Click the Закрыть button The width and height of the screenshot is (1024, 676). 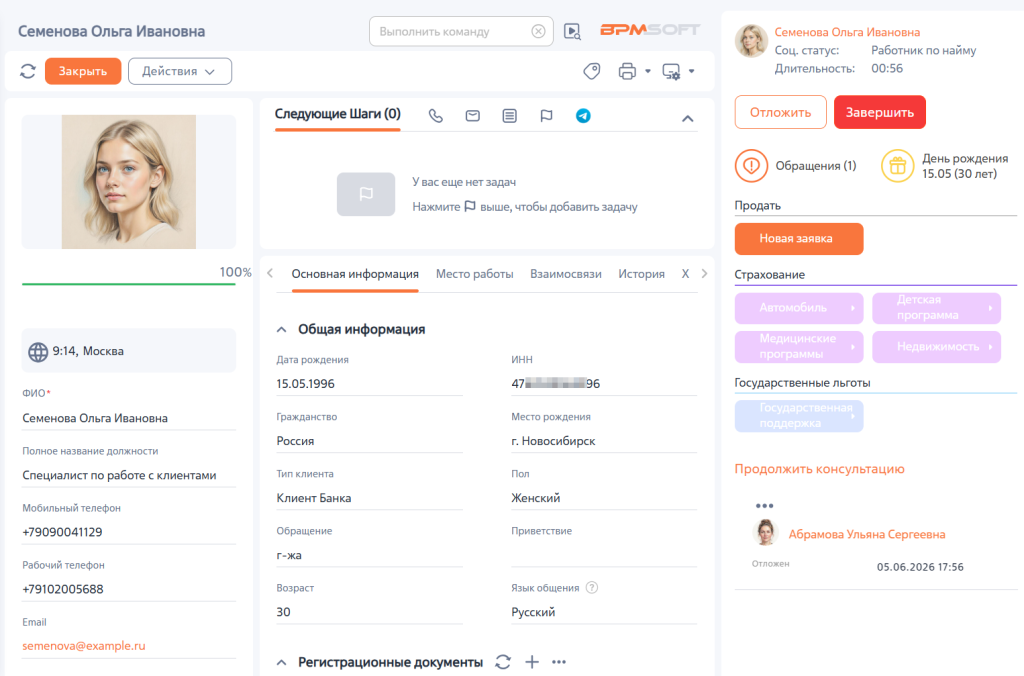(x=83, y=71)
